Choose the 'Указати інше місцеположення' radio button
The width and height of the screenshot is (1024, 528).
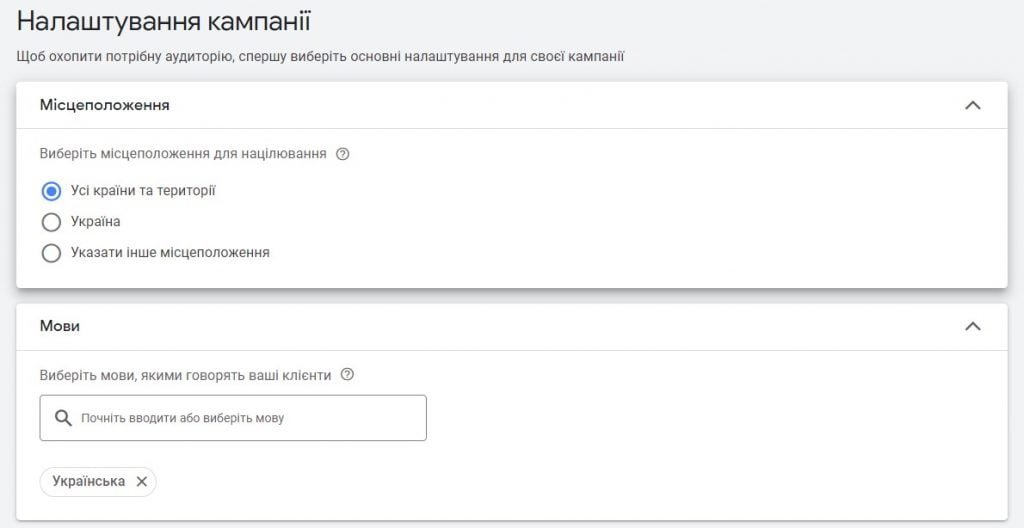click(51, 253)
